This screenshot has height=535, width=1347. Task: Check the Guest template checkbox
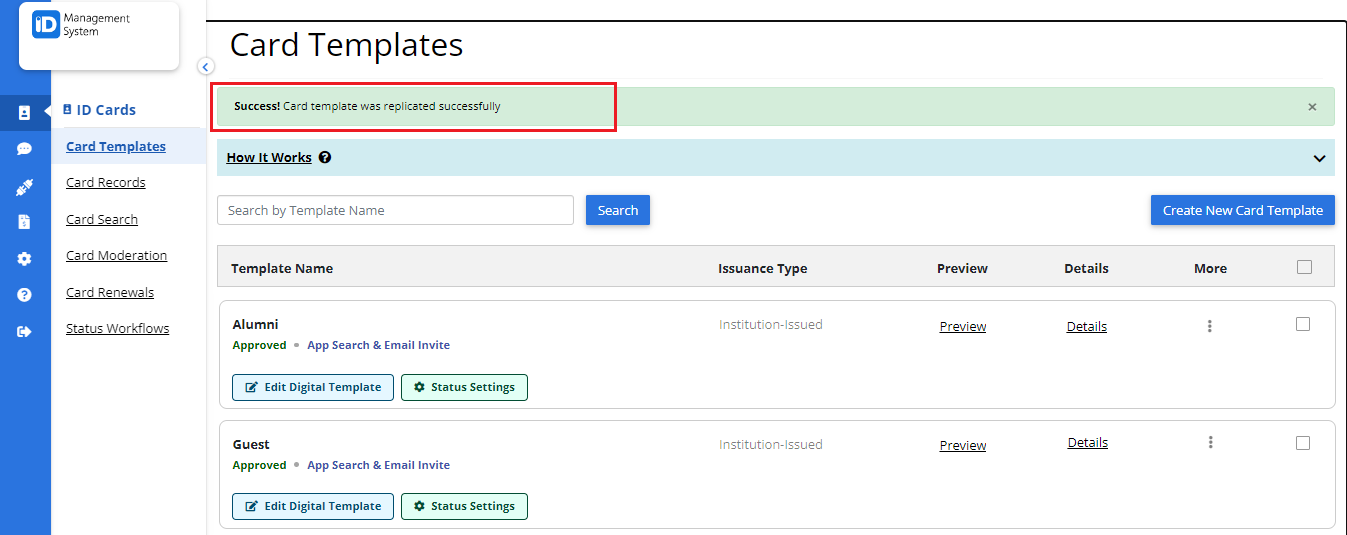tap(1303, 443)
